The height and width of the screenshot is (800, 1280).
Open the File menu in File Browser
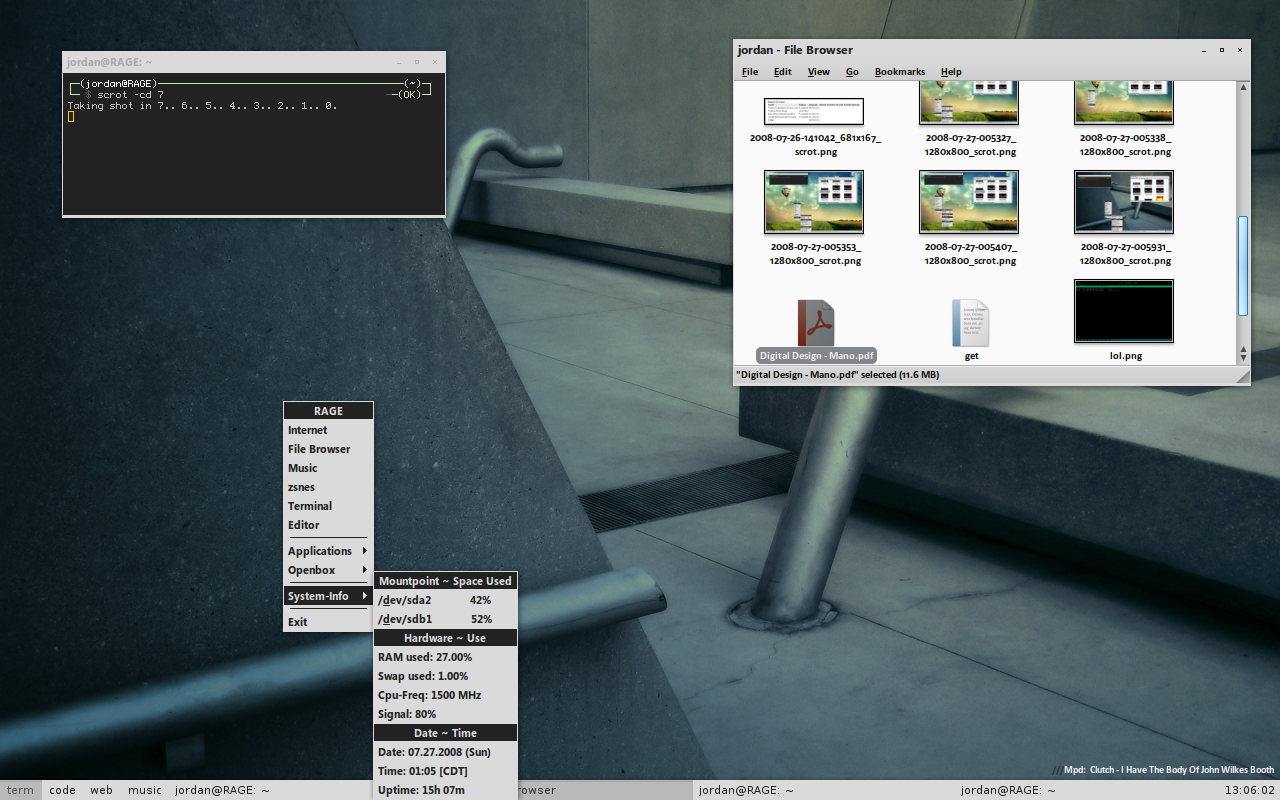(750, 72)
